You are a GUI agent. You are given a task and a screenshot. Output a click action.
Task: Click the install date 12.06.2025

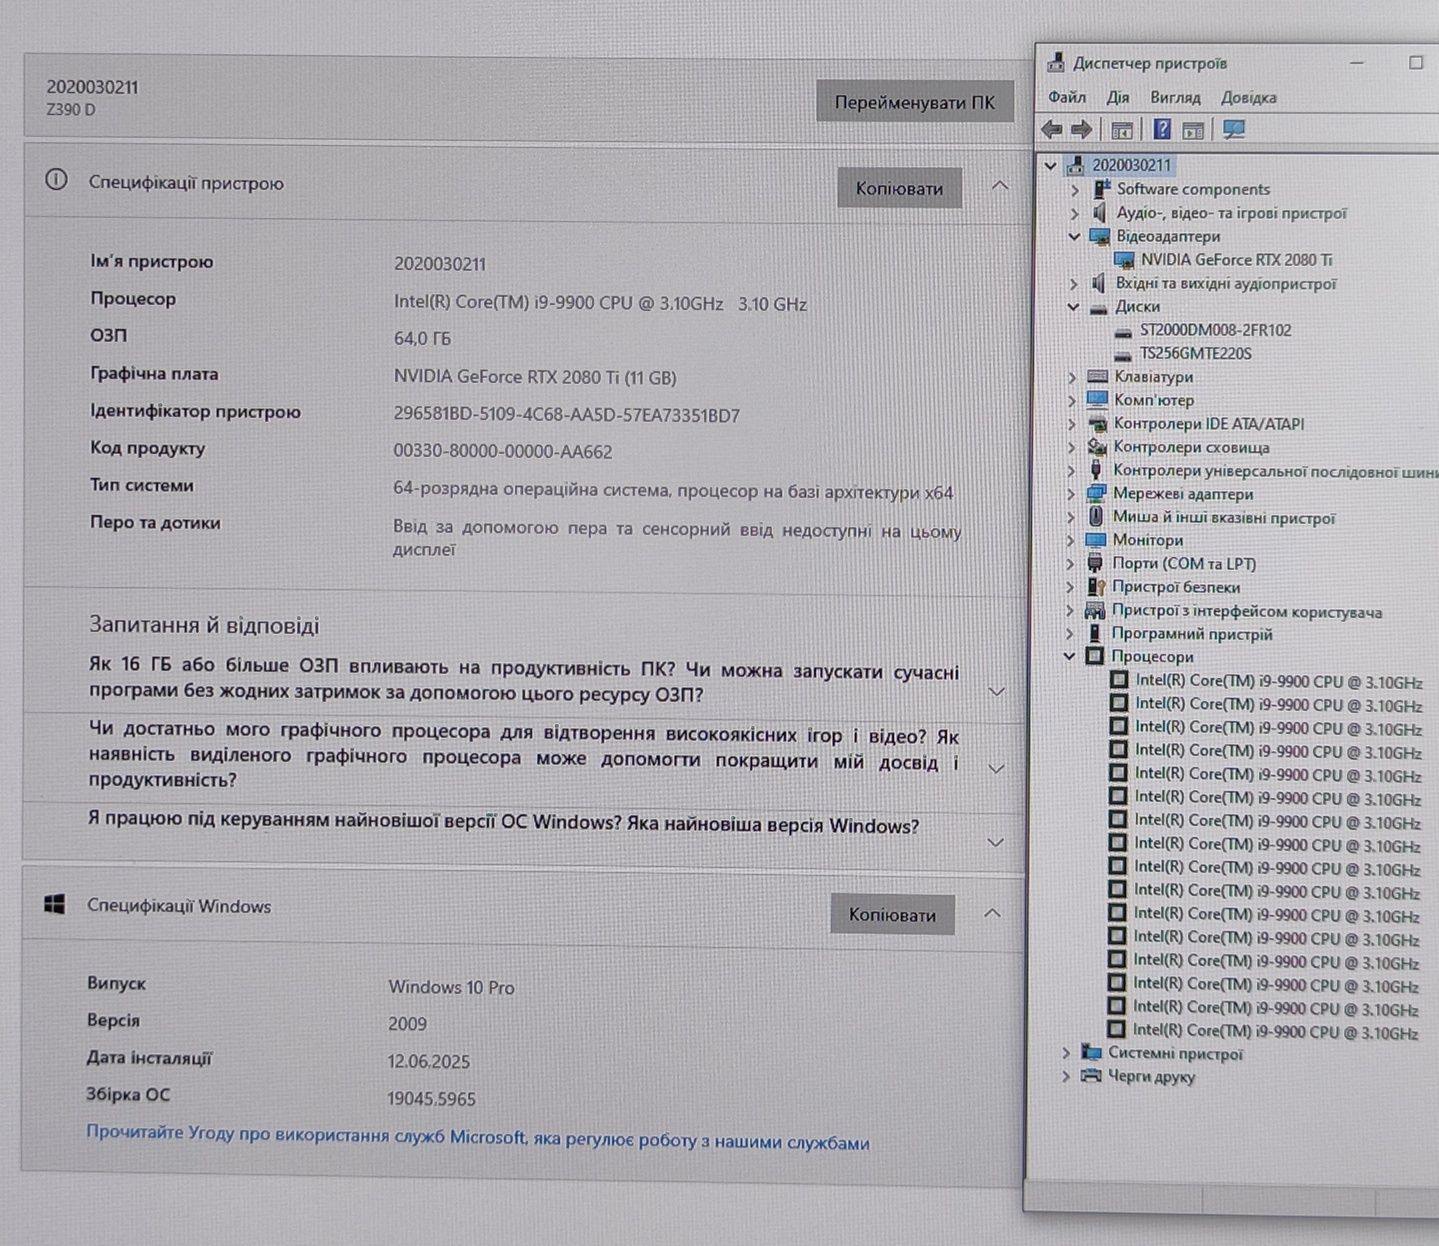[429, 1061]
